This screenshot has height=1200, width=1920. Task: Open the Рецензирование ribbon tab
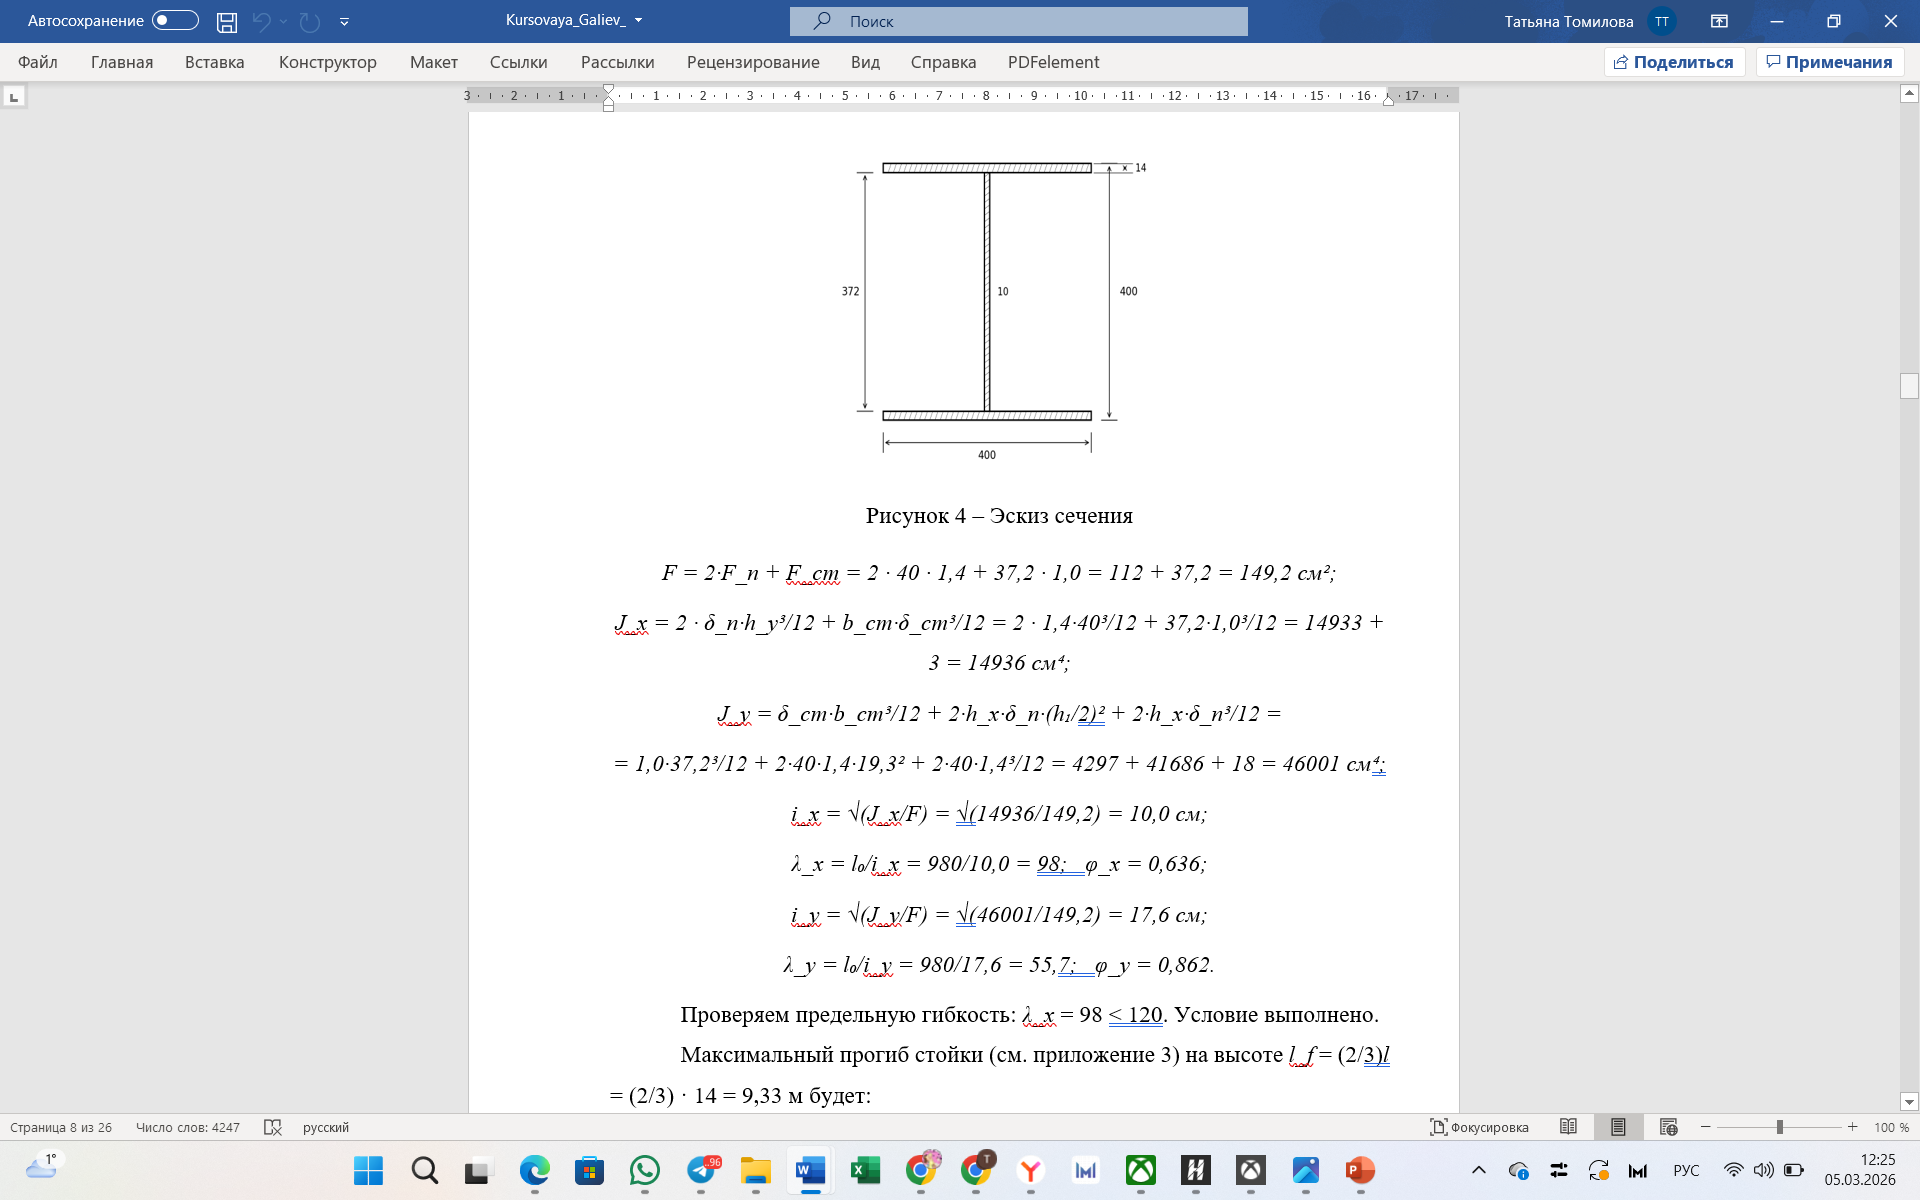click(x=752, y=62)
